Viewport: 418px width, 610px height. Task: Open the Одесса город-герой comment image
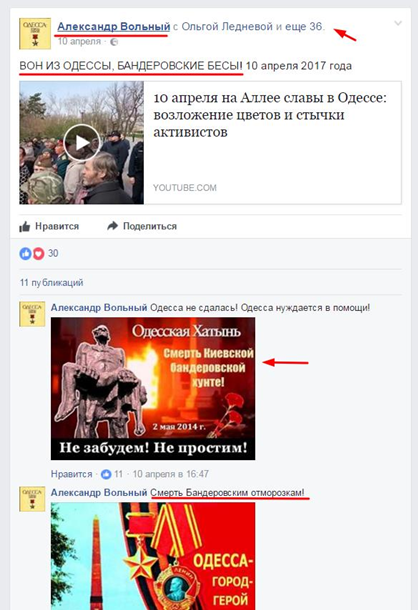153,556
